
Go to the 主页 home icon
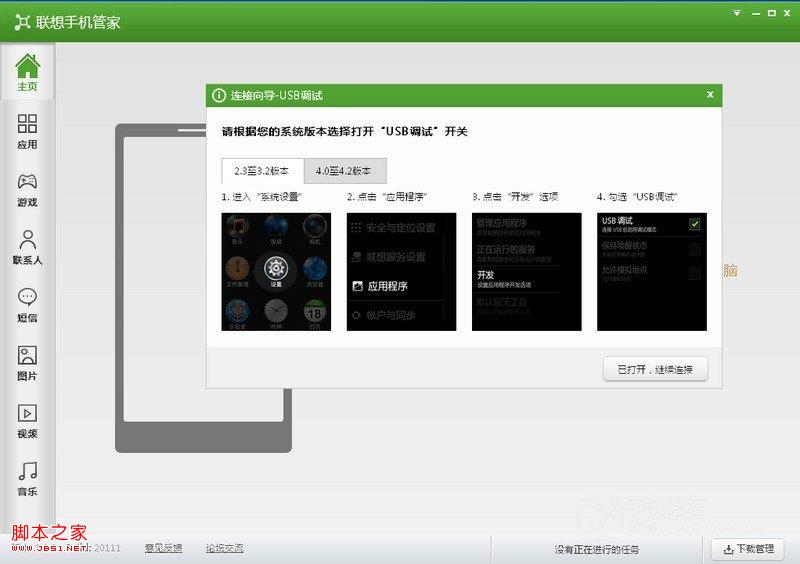27,72
